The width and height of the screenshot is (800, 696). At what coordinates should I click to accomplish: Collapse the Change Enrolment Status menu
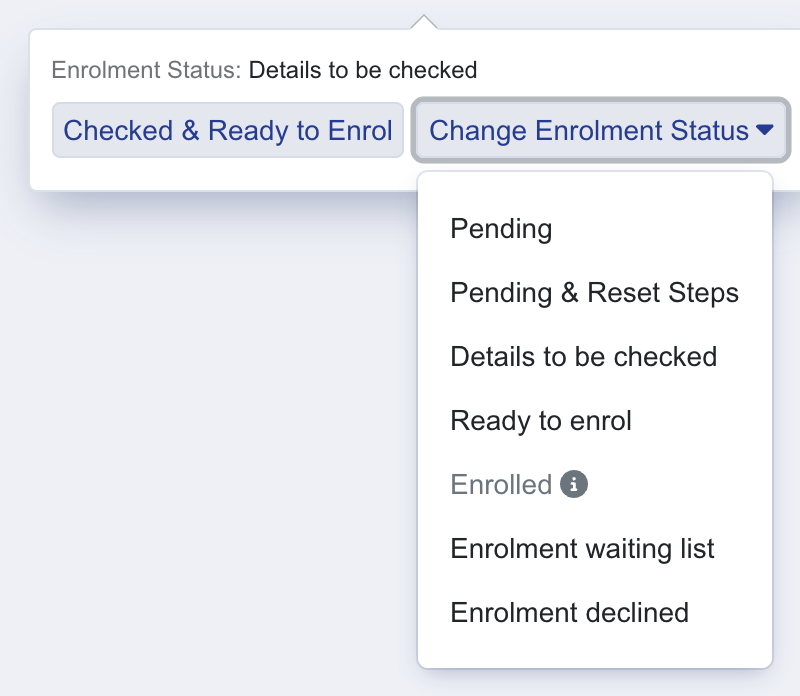601,130
